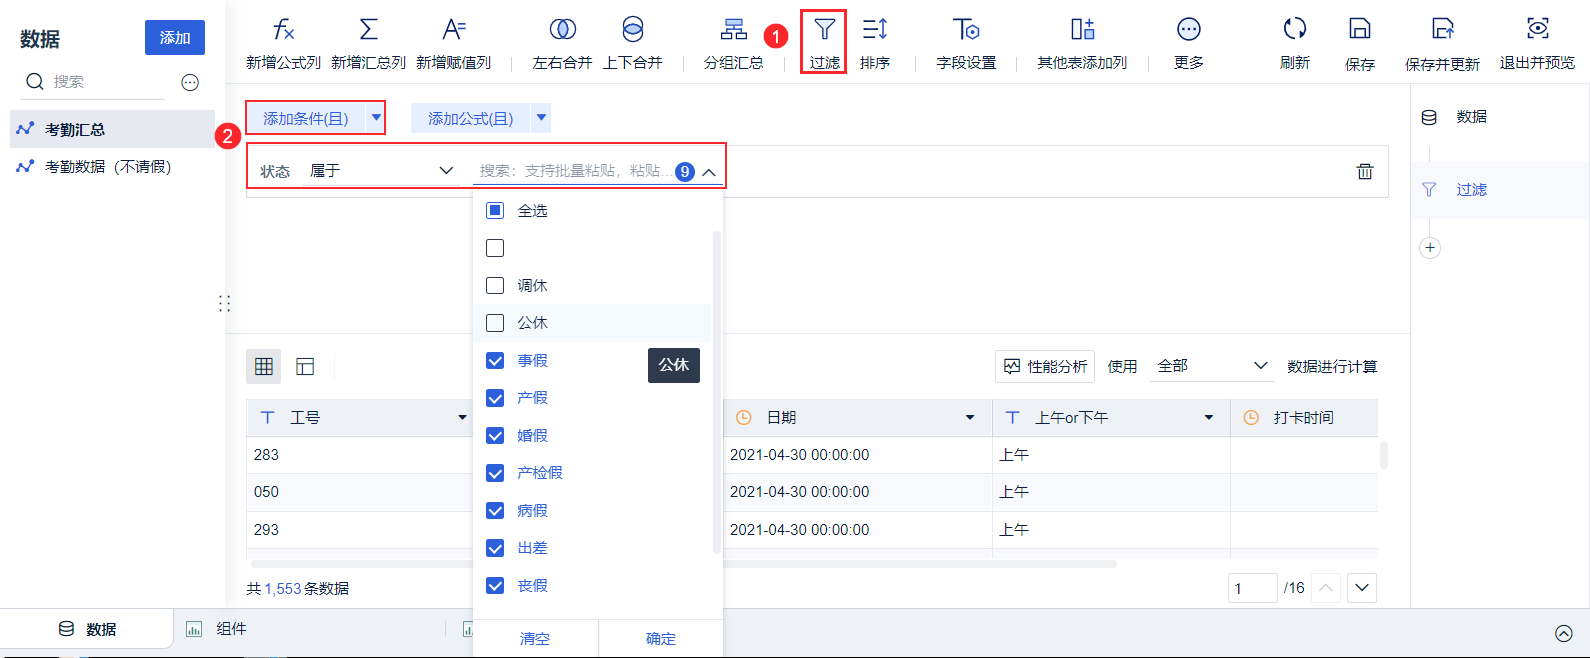Open the 日期 column dropdown arrow
The width and height of the screenshot is (1590, 658).
tap(970, 418)
